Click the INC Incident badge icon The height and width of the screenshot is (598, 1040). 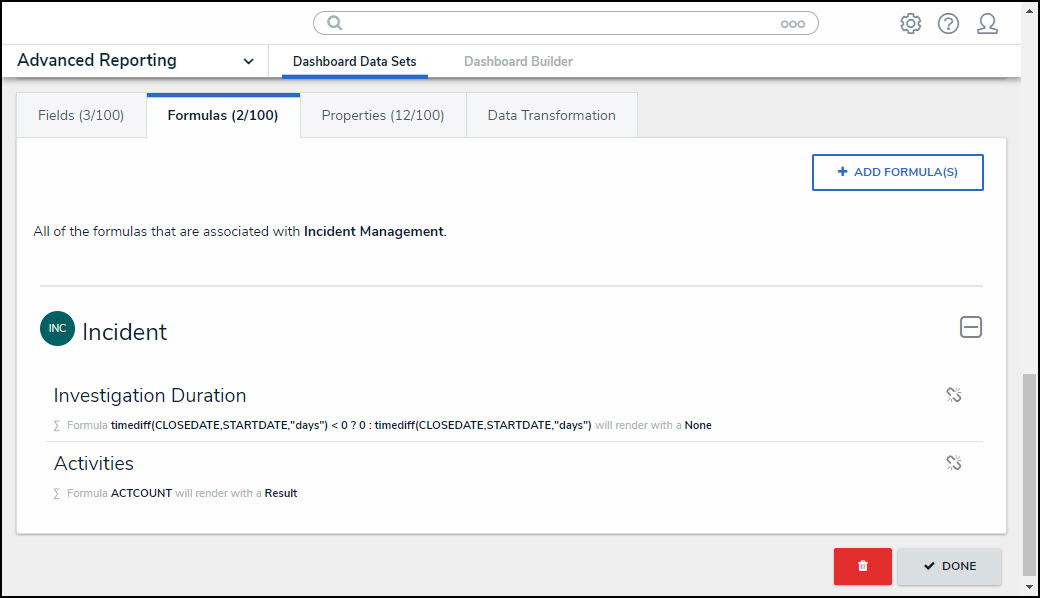(58, 329)
